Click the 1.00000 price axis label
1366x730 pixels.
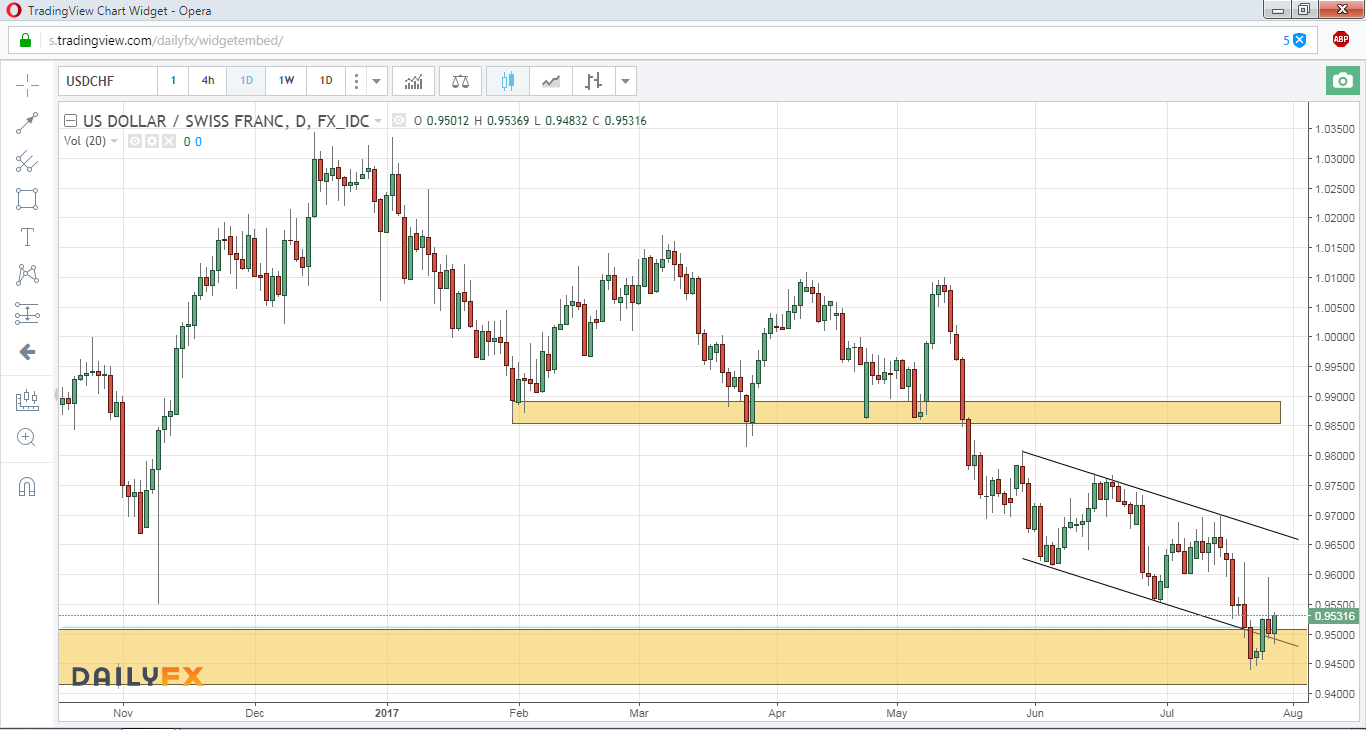1335,337
